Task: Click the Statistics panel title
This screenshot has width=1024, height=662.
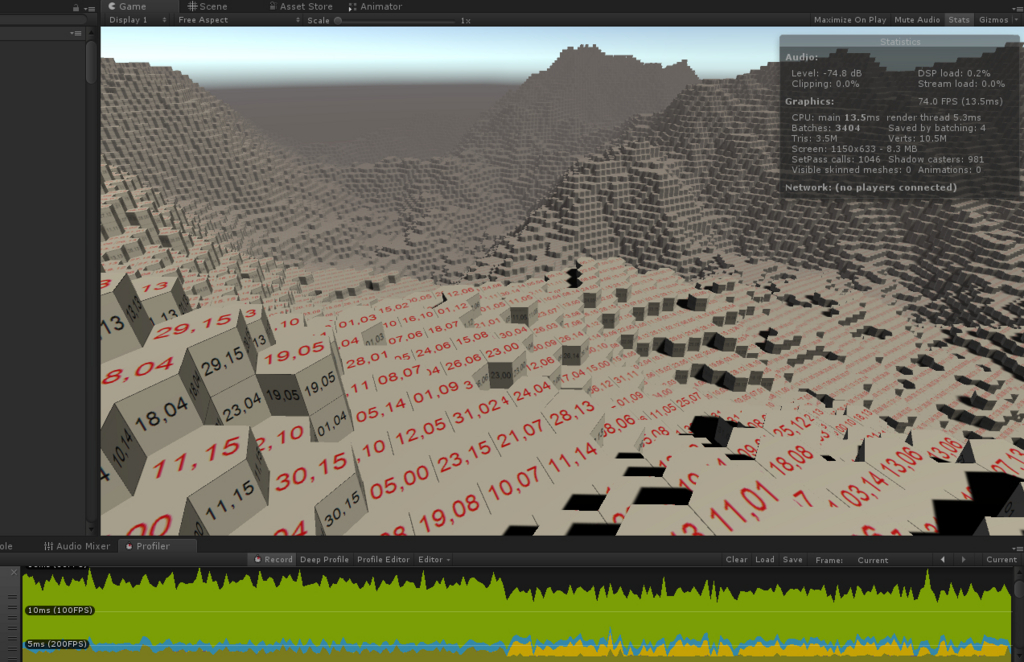Action: pos(899,42)
